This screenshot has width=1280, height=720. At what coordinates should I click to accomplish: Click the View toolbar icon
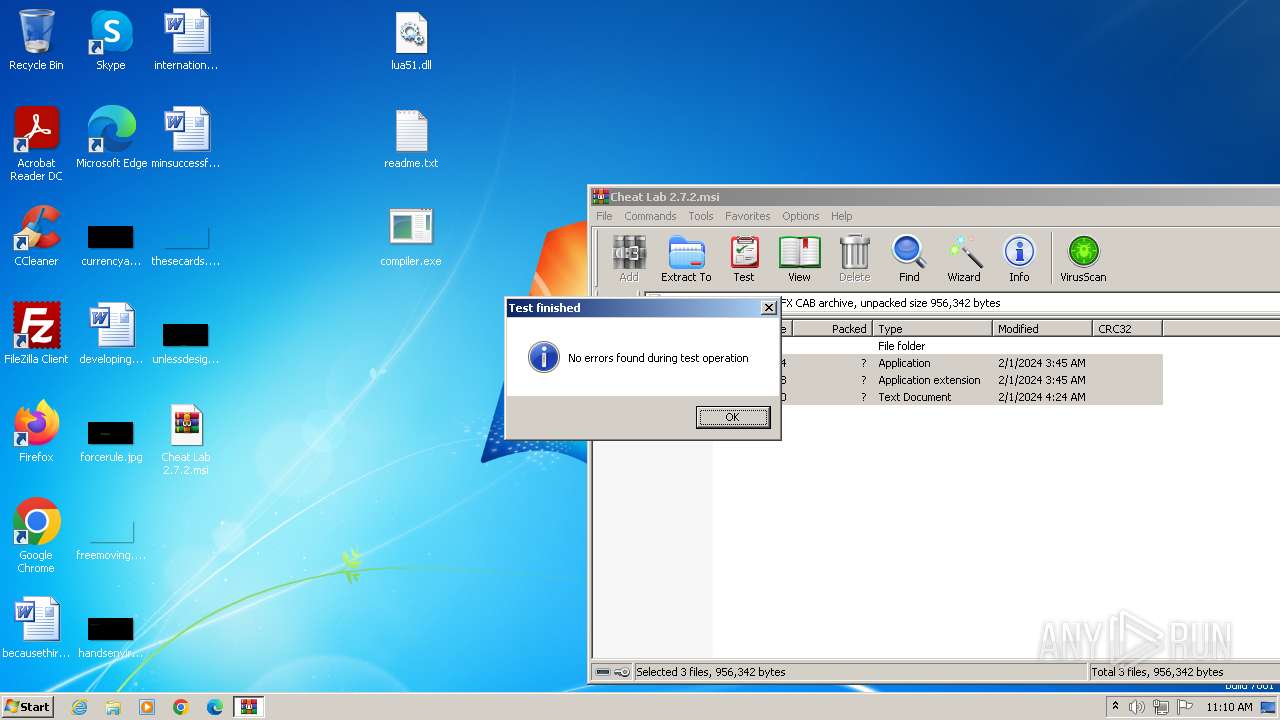799,260
